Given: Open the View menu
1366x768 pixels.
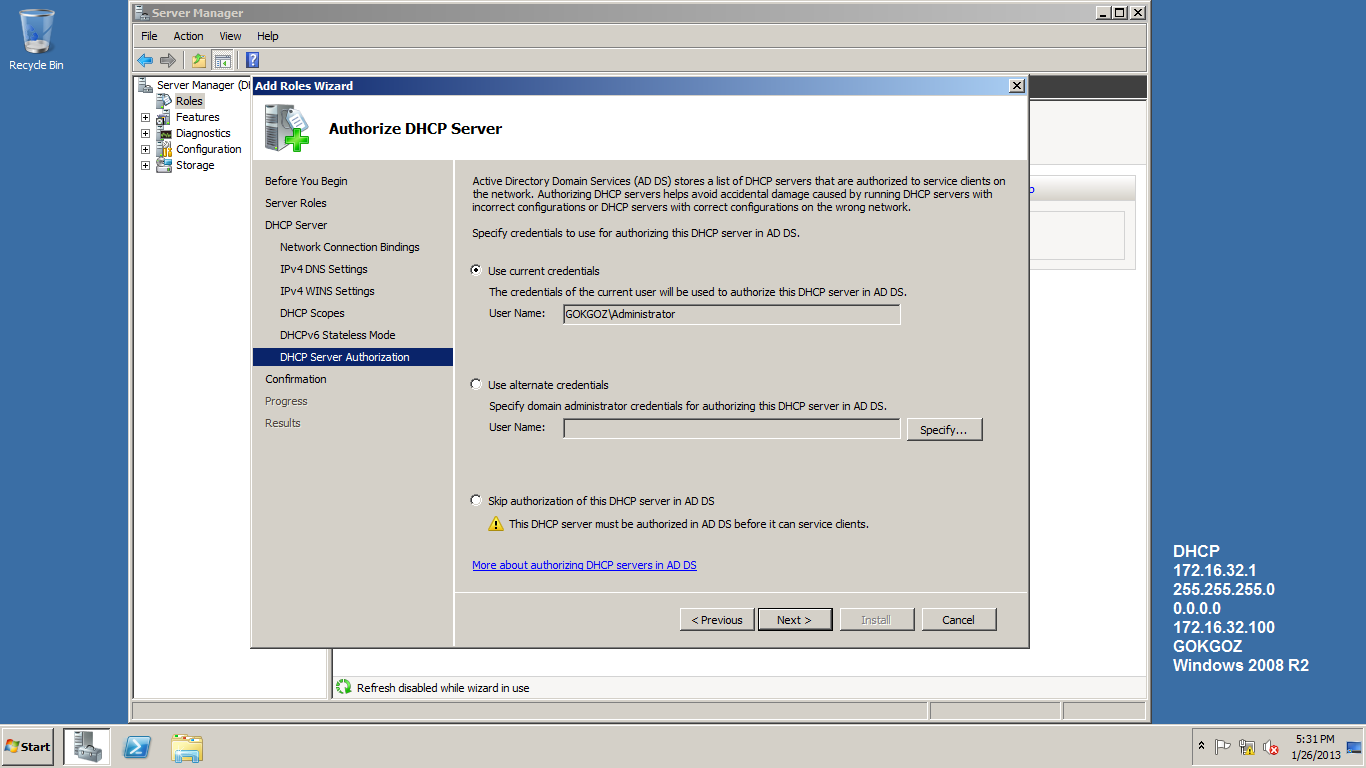Looking at the screenshot, I should (x=230, y=35).
